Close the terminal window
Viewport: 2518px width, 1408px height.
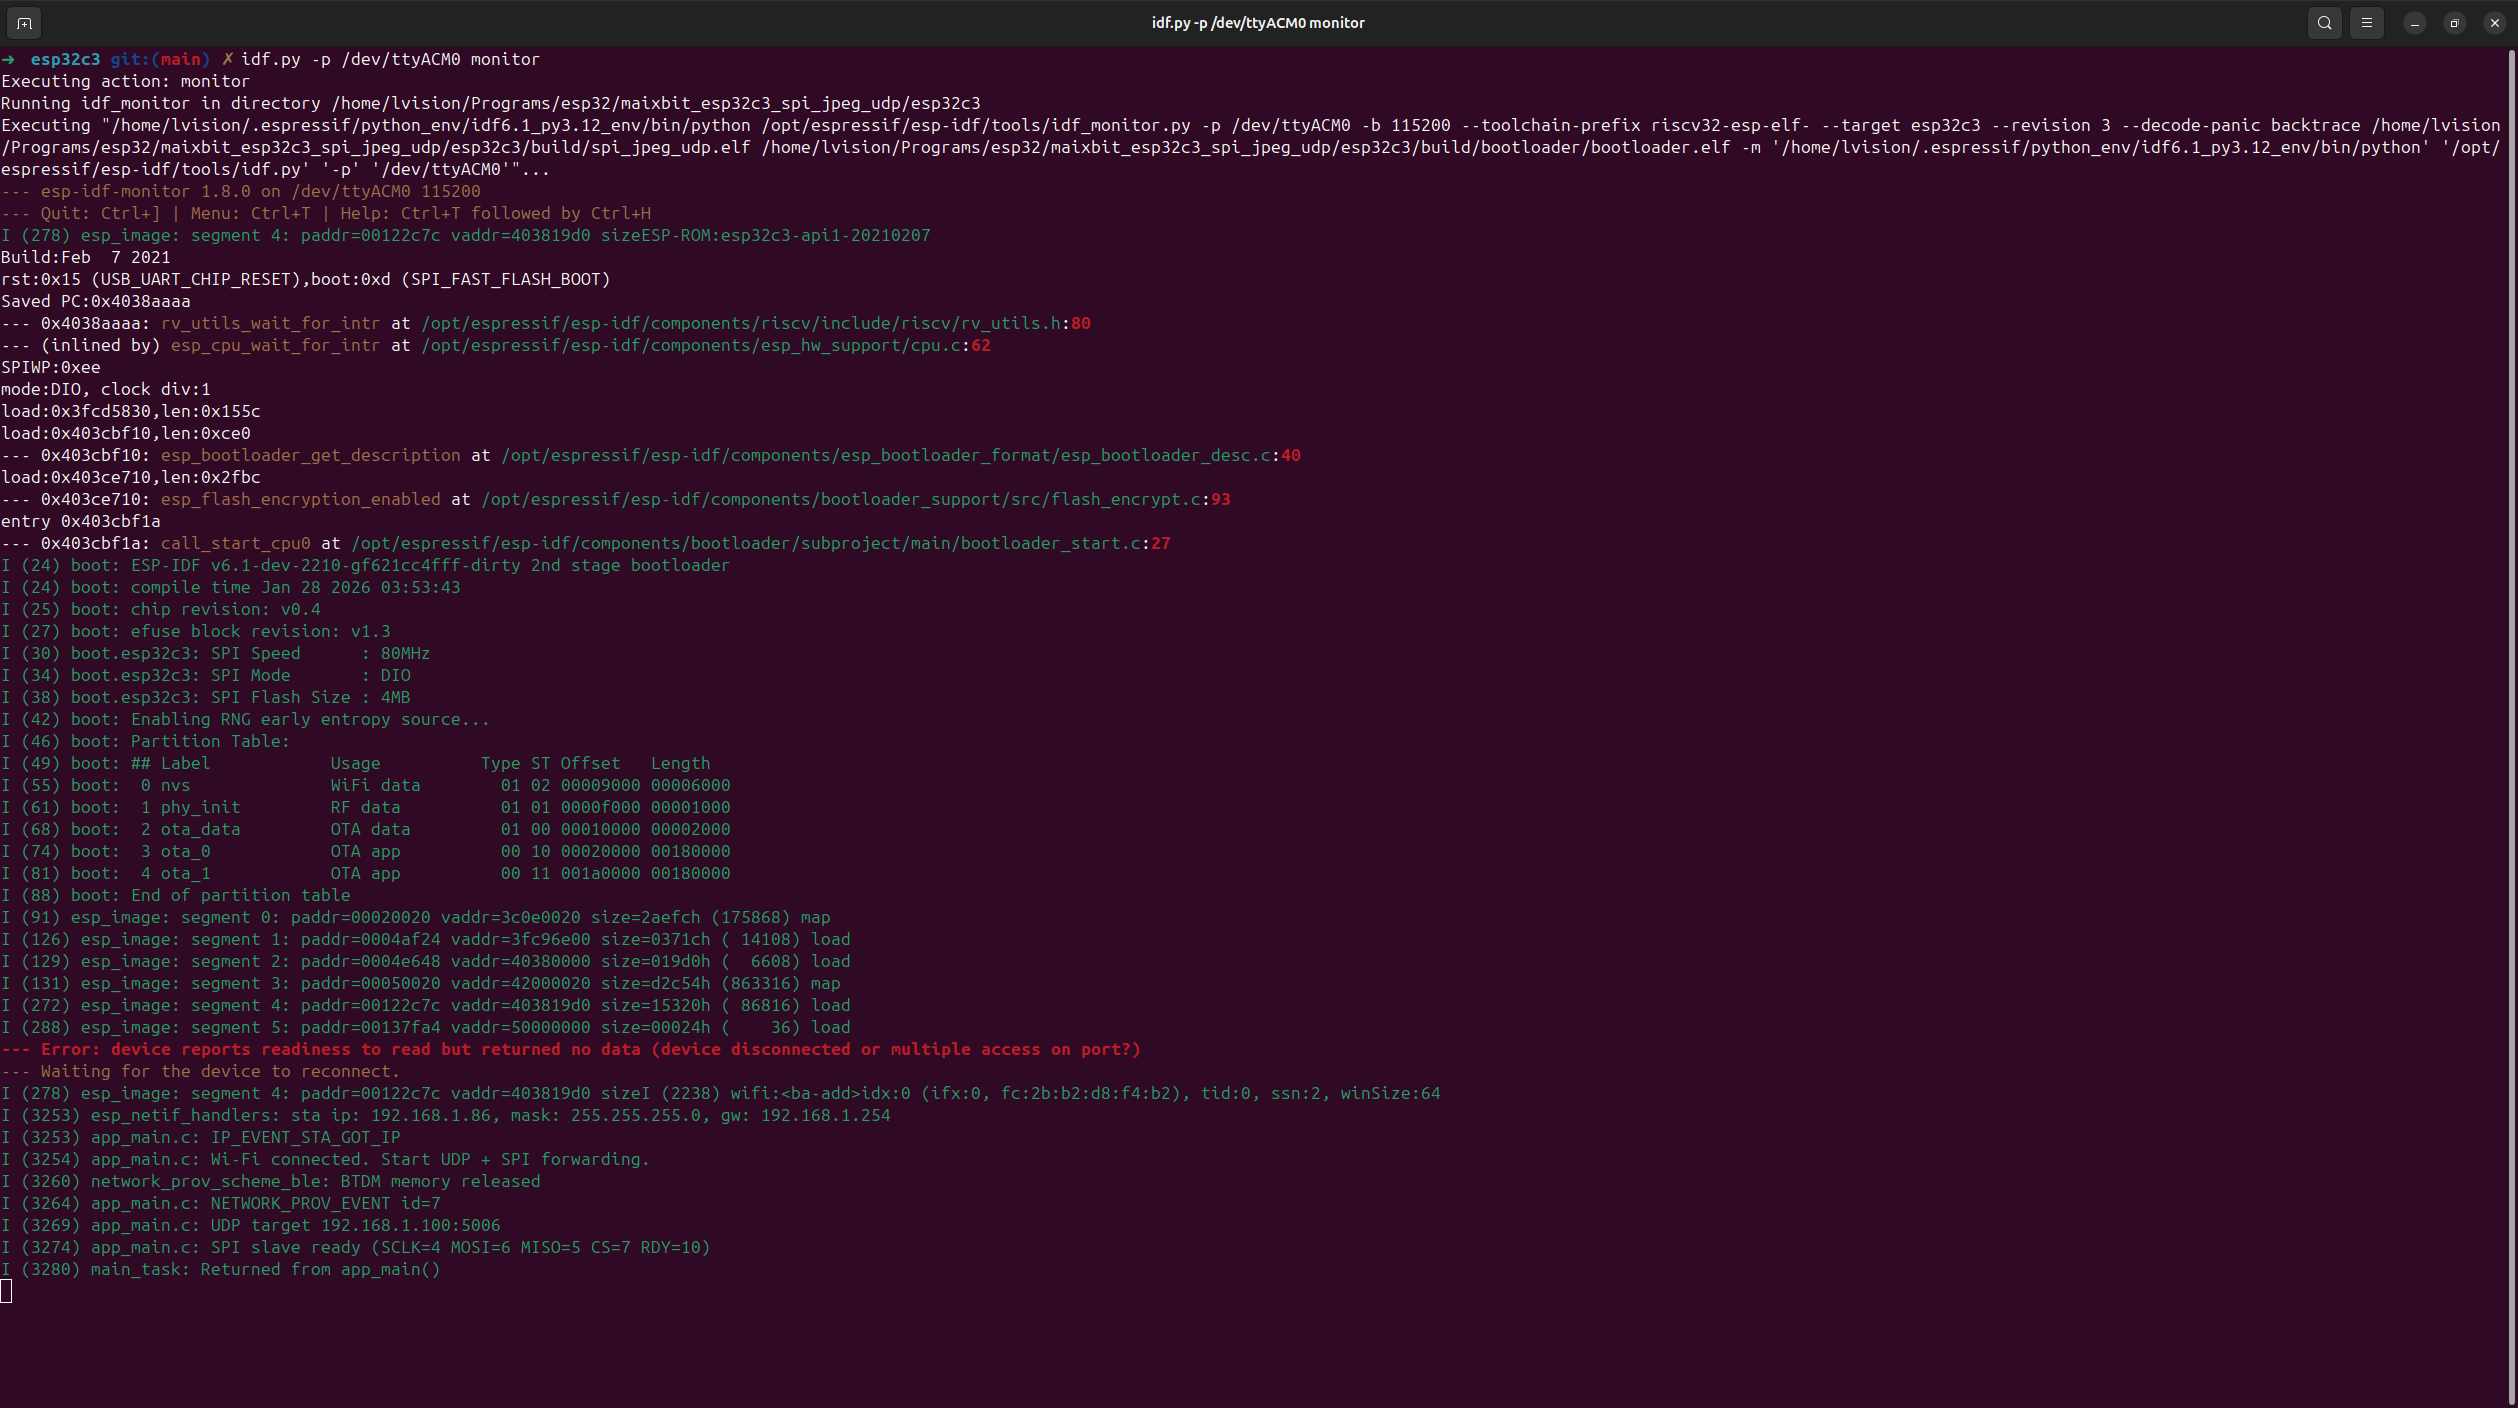click(x=2494, y=22)
